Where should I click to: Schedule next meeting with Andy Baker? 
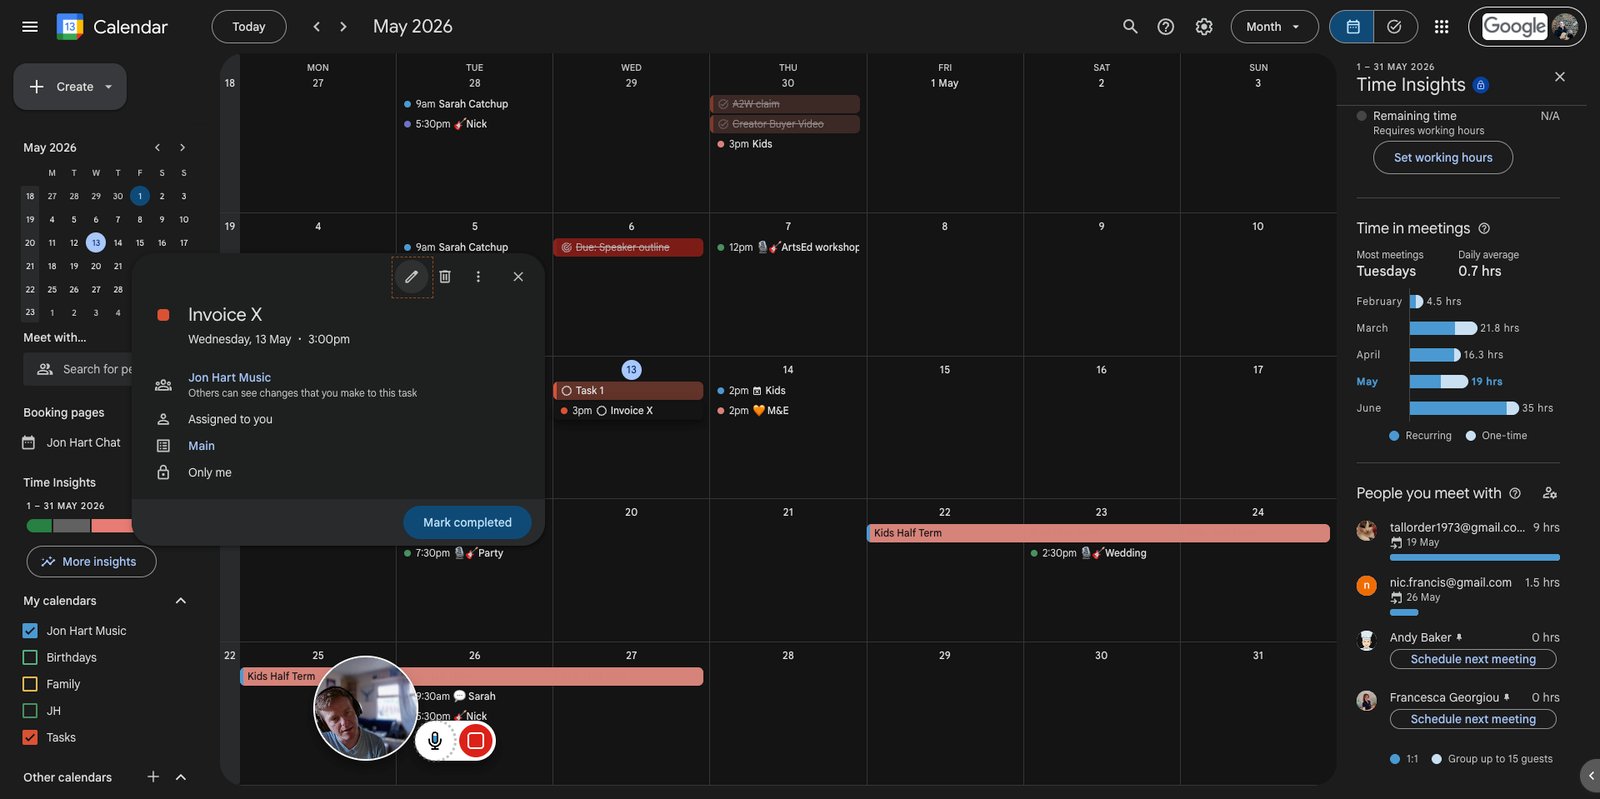tap(1473, 659)
